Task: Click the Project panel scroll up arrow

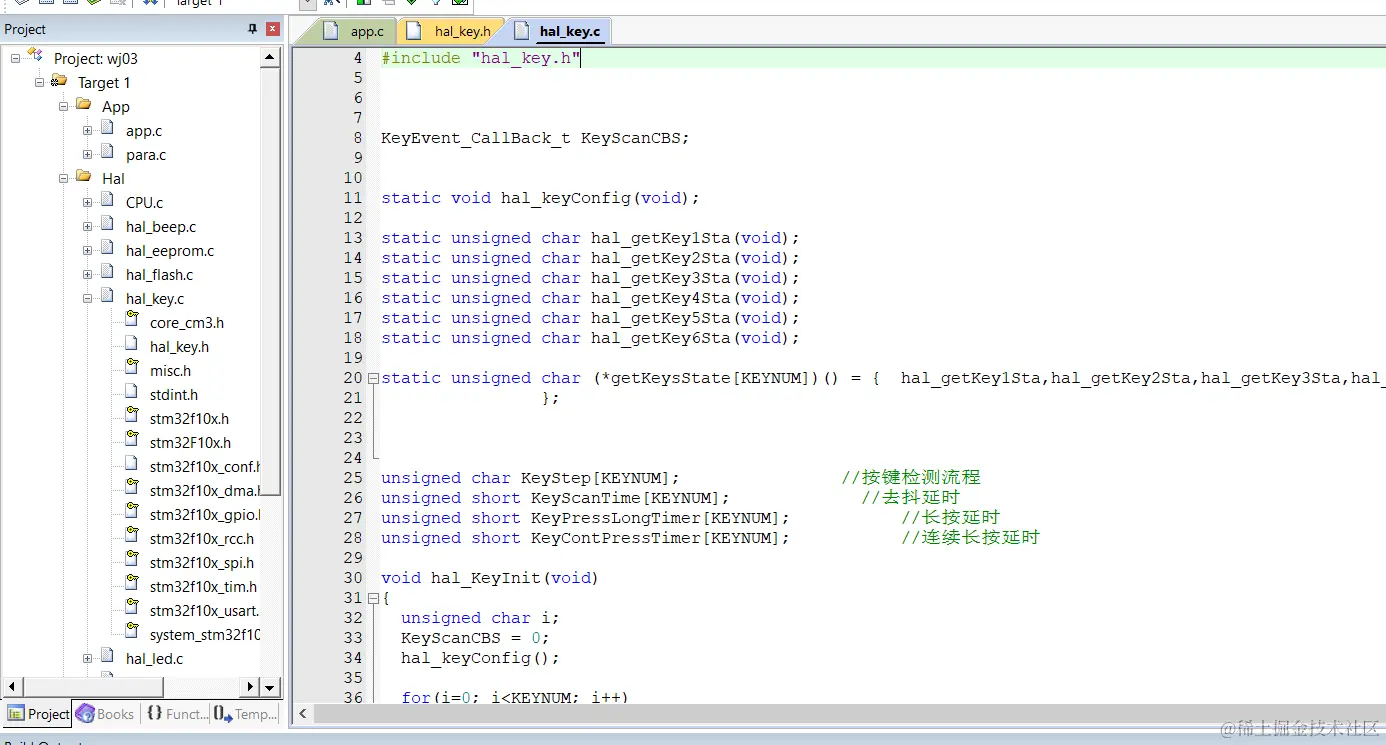Action: point(271,58)
